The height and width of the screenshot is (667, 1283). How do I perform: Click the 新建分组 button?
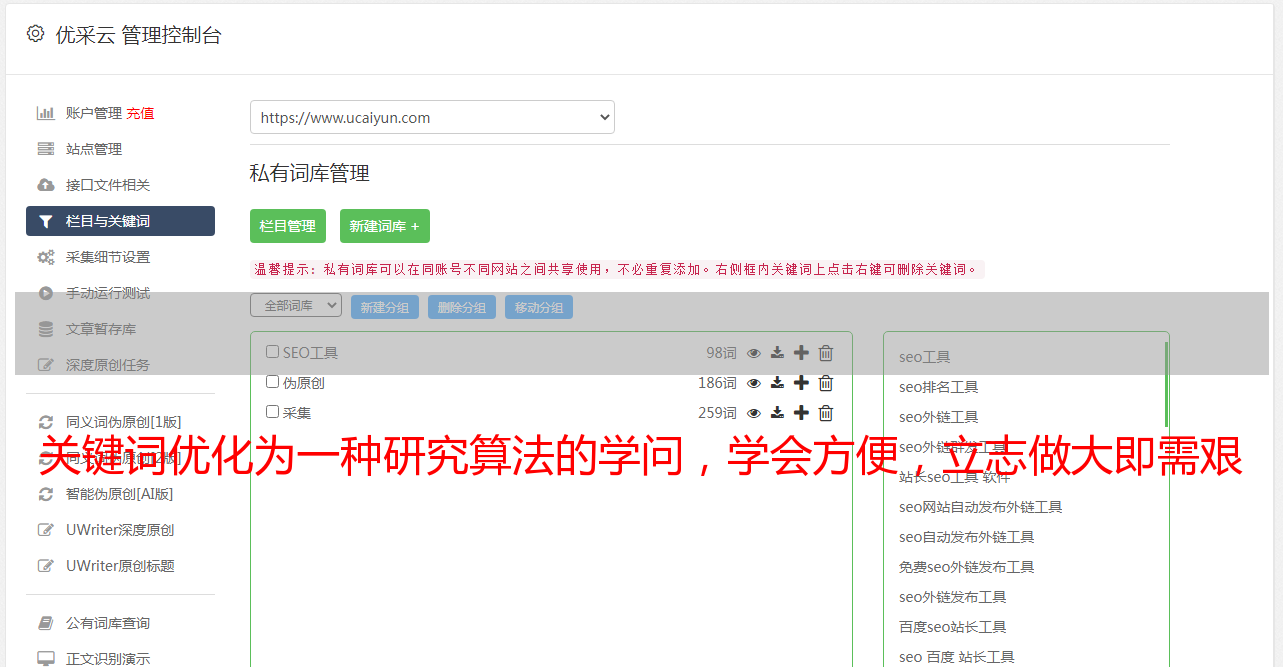(385, 307)
